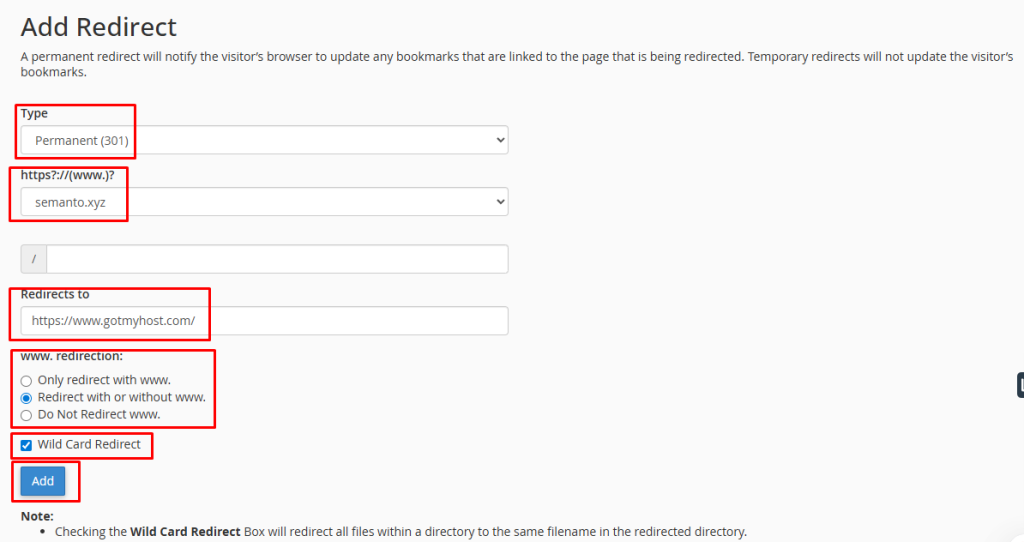Choose "Redirect with or without www." radio button
The width and height of the screenshot is (1024, 542).
pos(26,398)
